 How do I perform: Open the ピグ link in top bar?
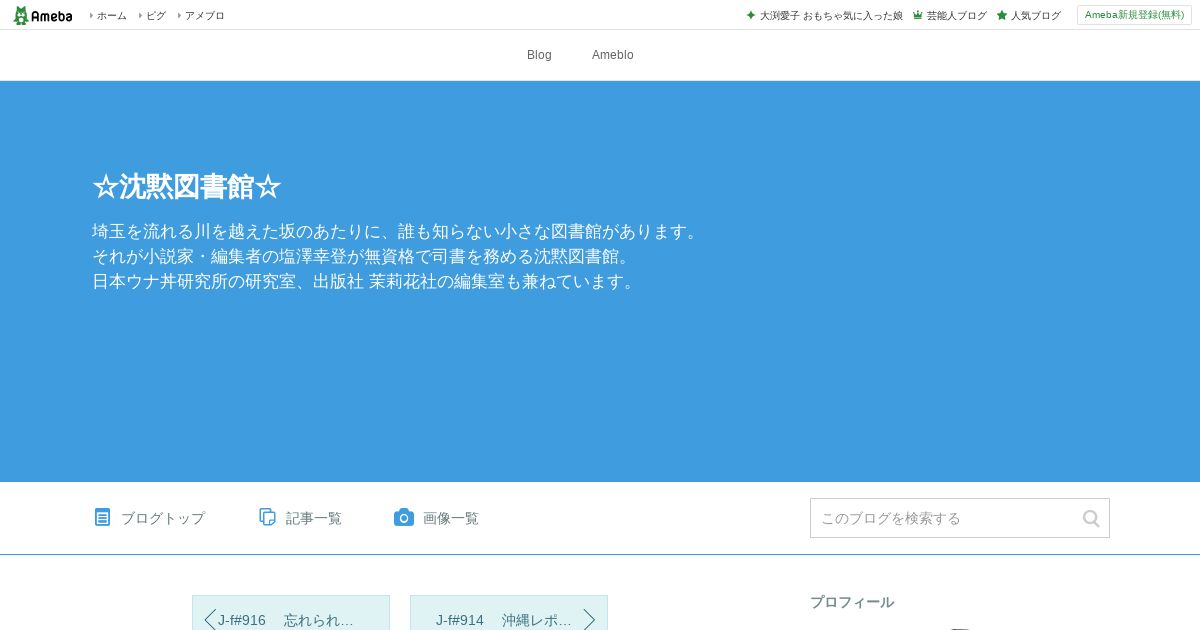click(x=156, y=15)
